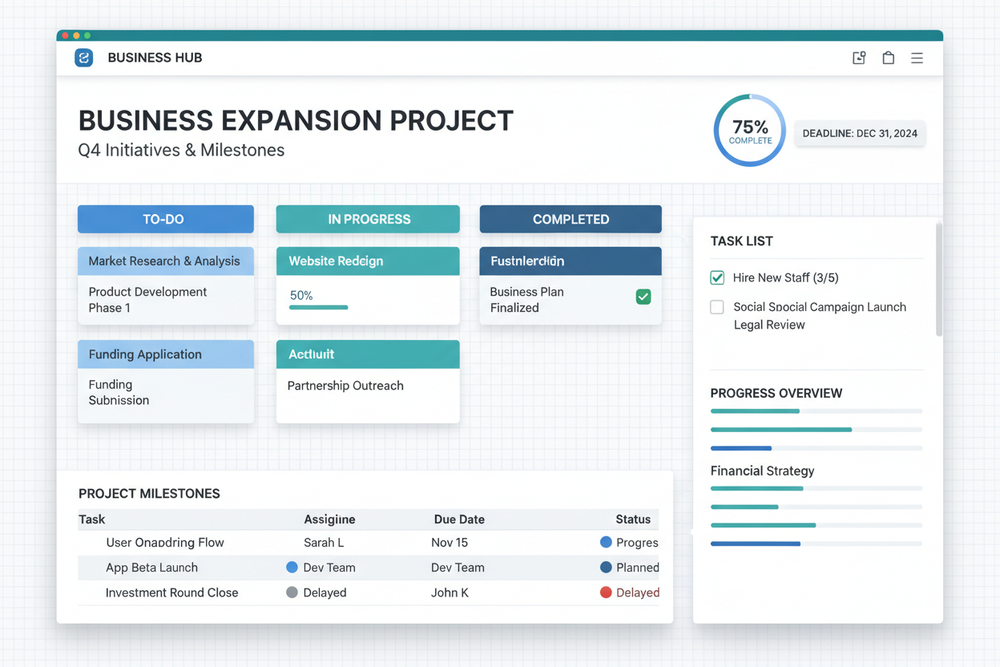Click the blue status dot beside Progres

(606, 542)
